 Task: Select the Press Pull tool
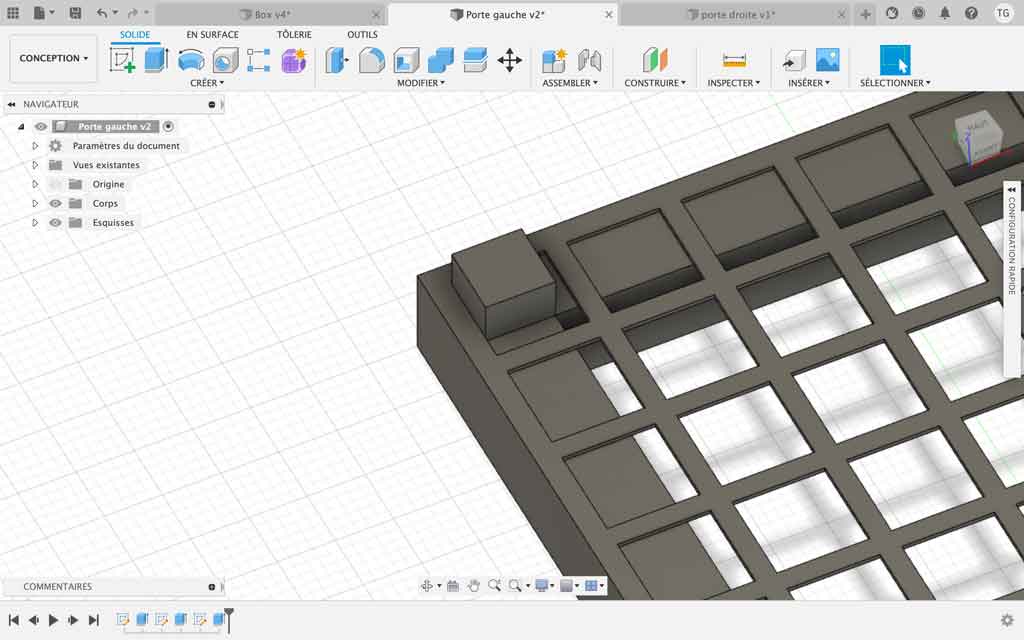click(x=337, y=61)
